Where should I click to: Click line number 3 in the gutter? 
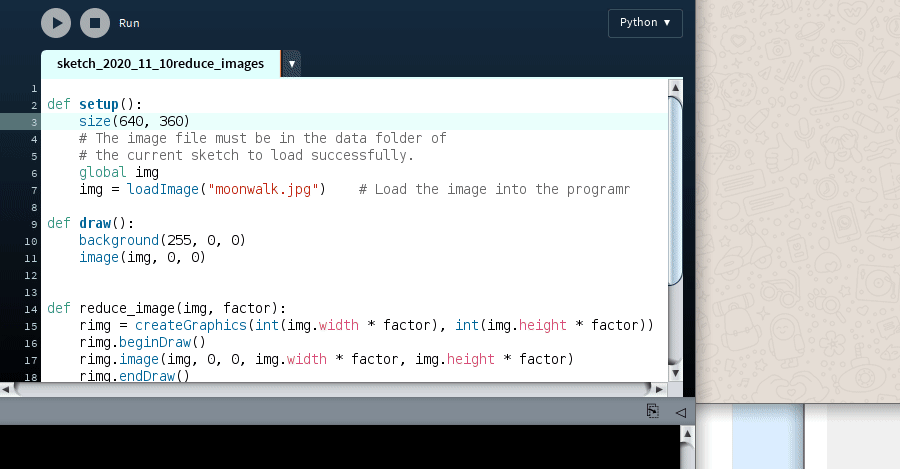pos(34,122)
